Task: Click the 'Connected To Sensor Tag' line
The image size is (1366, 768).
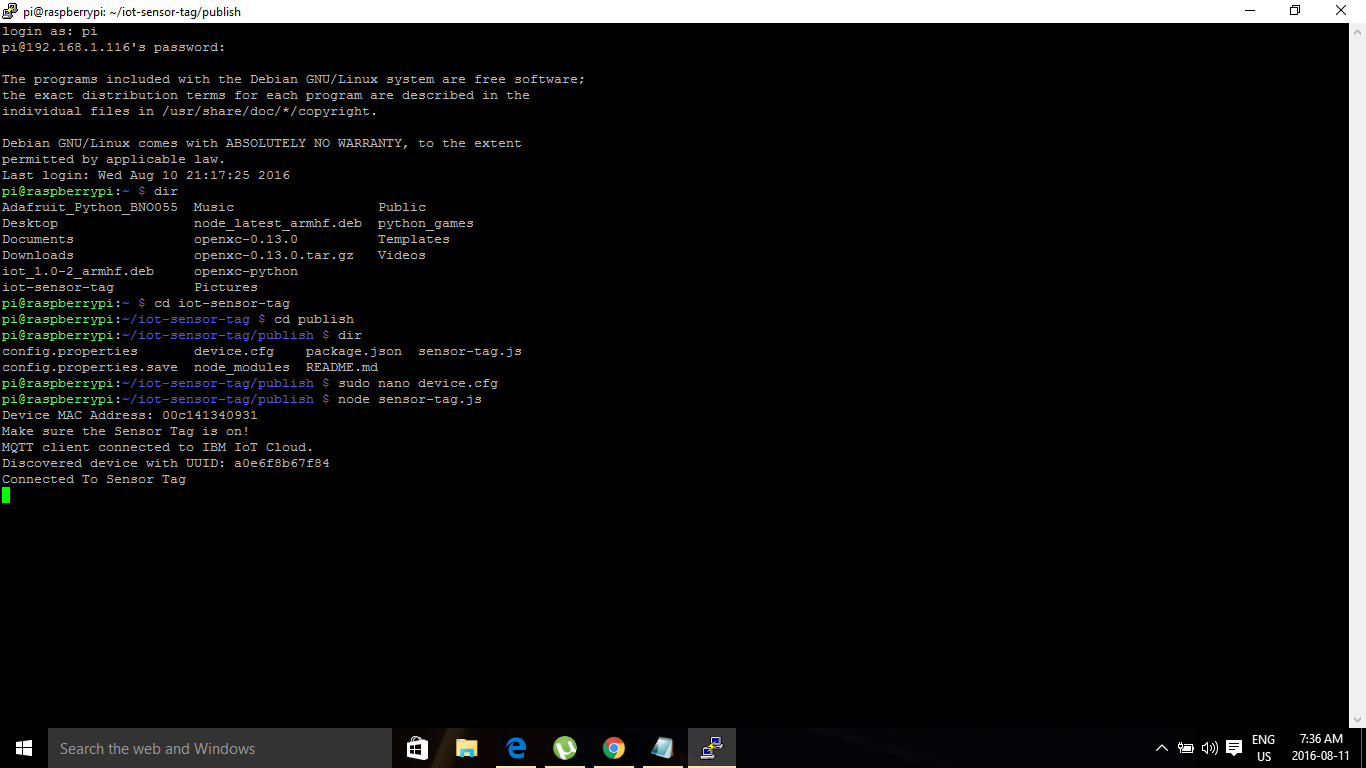Action: [x=94, y=479]
